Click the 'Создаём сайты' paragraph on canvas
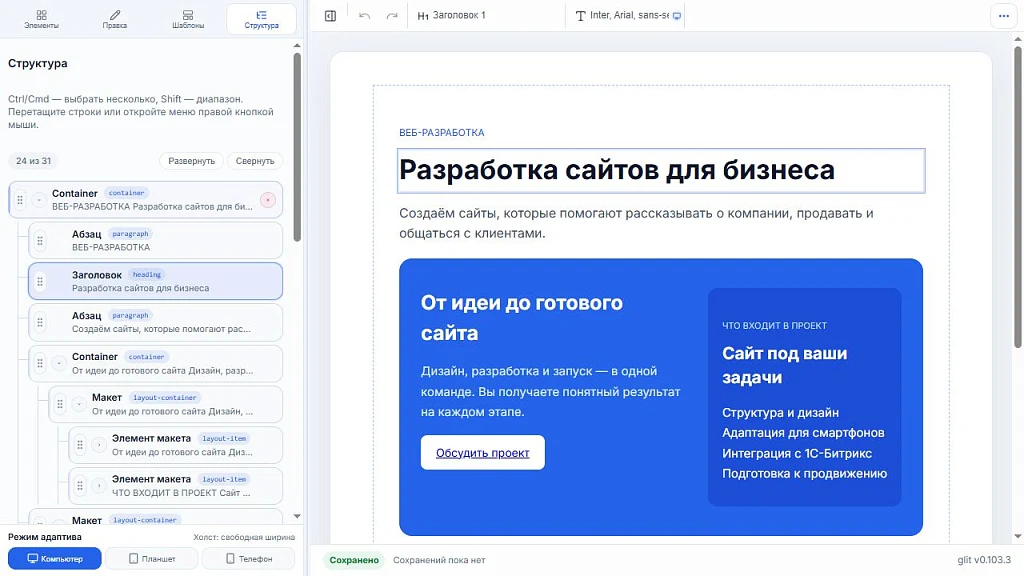Viewport: 1024px width, 576px height. pyautogui.click(x=636, y=223)
